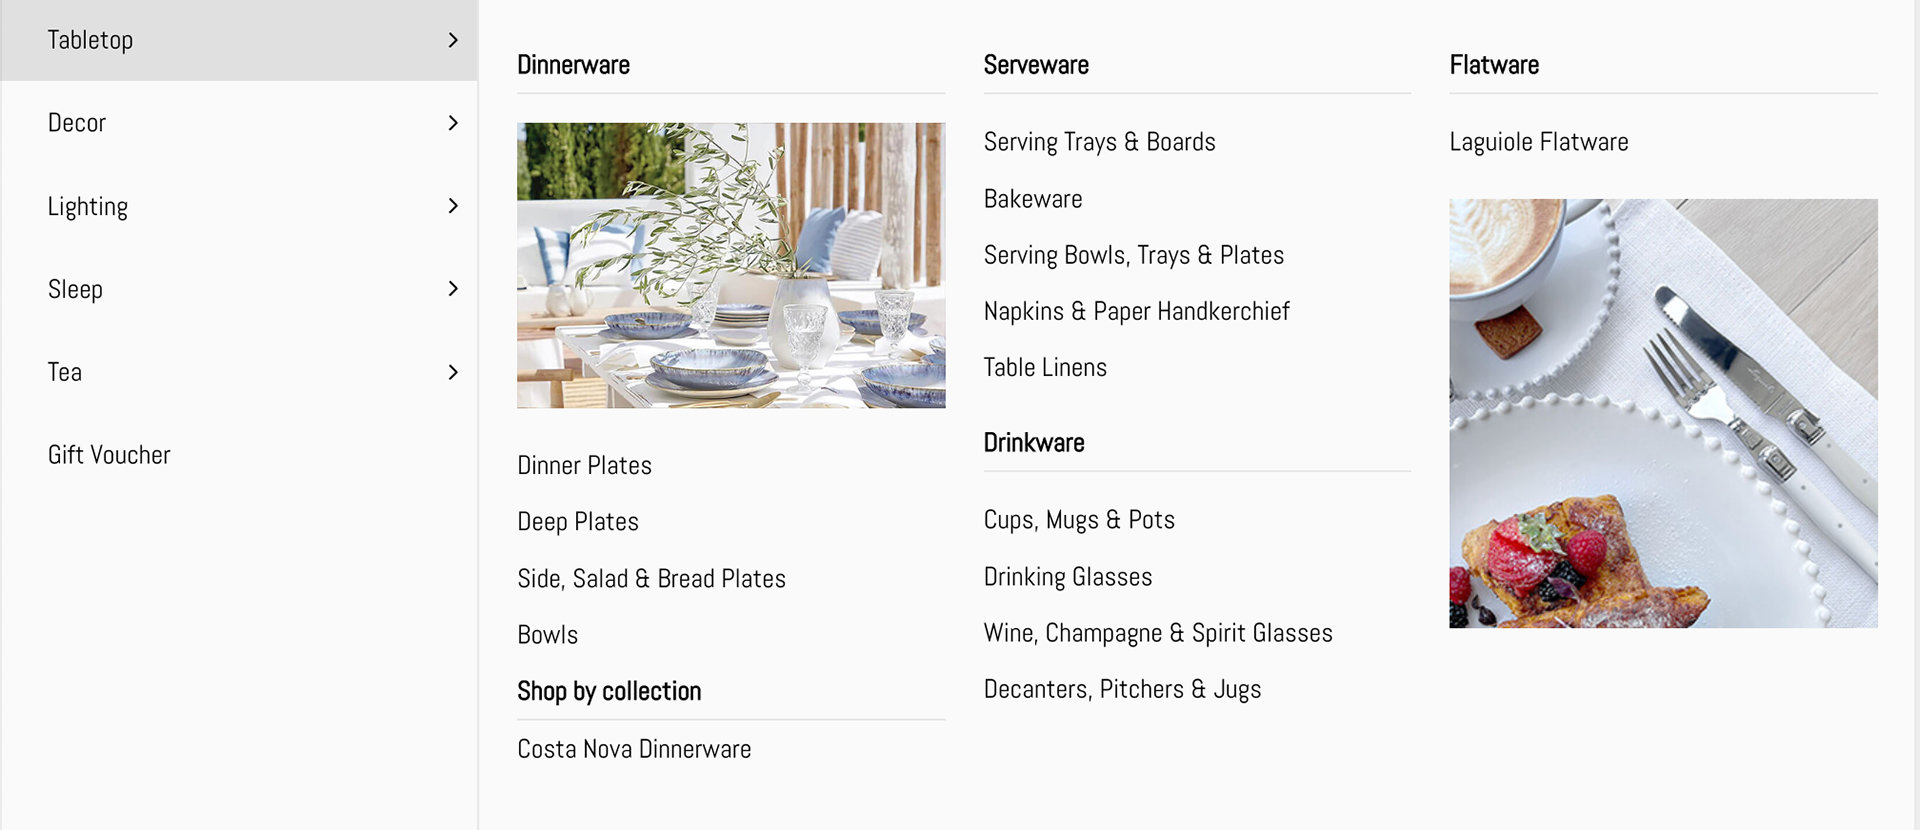Go to Dinner Plates
Viewport: 1920px width, 830px height.
[x=584, y=465]
